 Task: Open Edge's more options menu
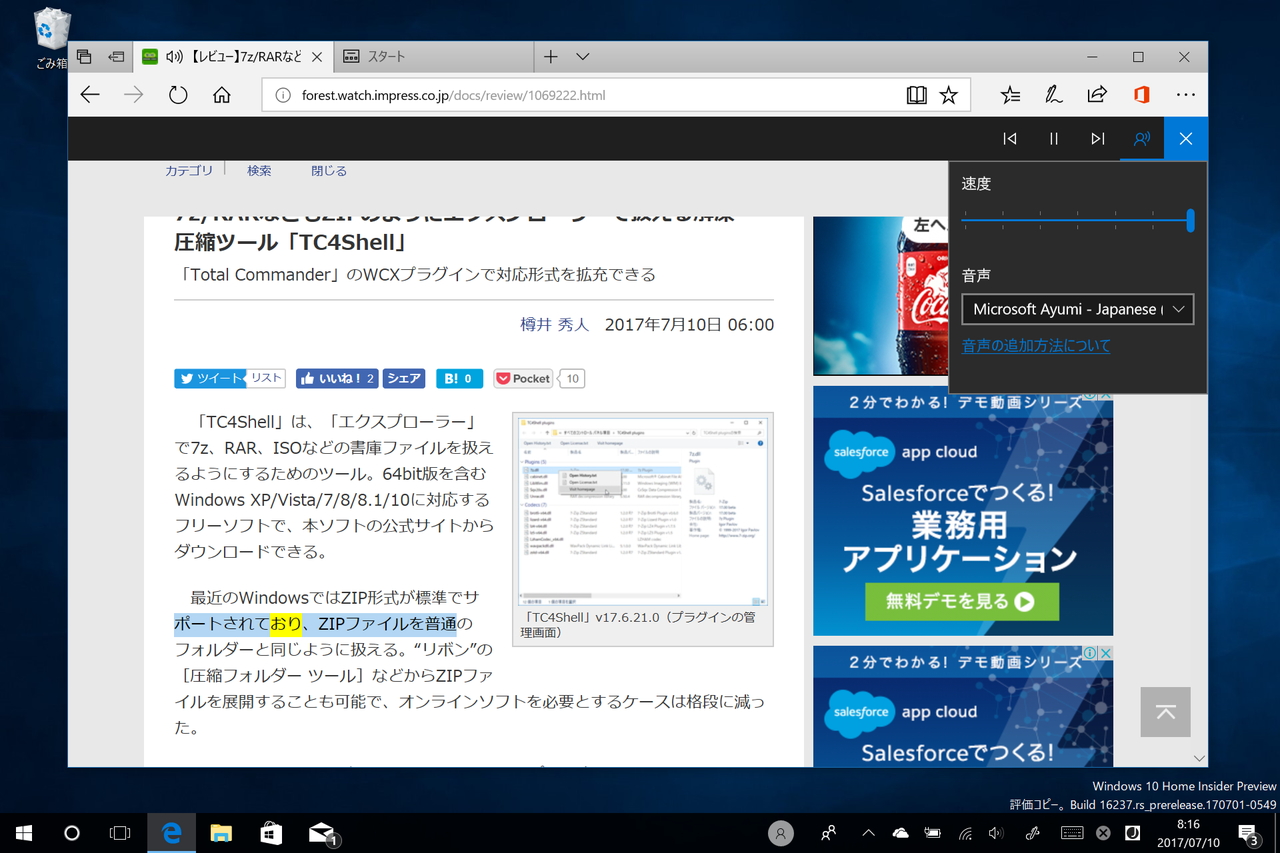[1185, 94]
